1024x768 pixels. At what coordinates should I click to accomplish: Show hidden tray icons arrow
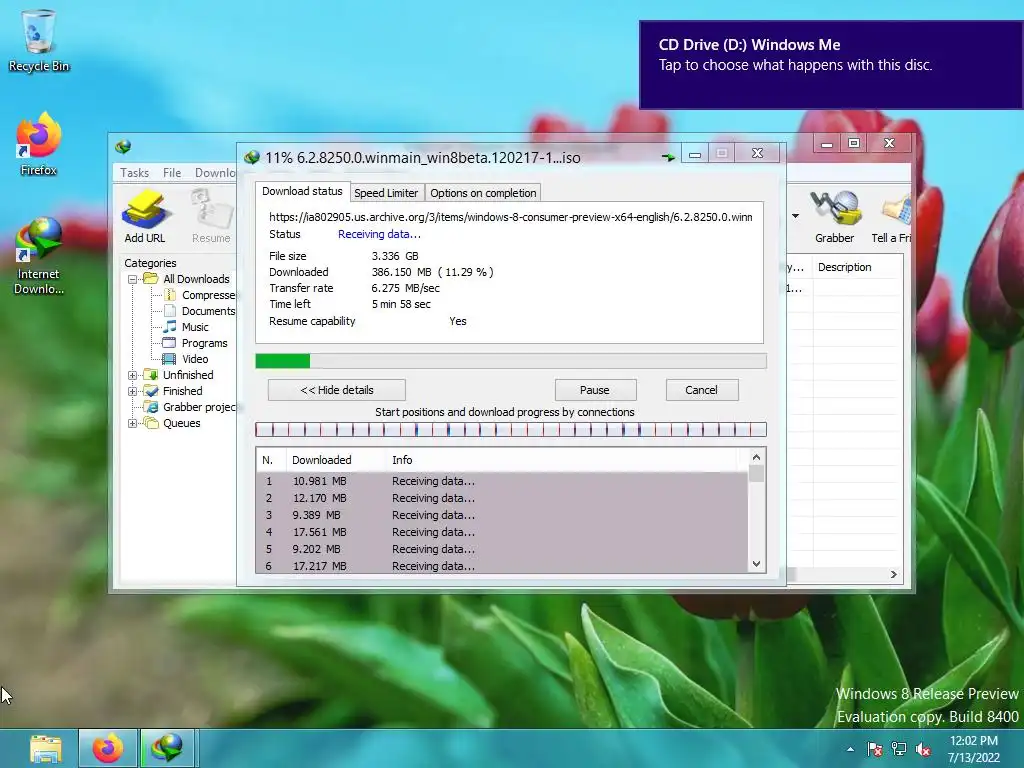(850, 749)
